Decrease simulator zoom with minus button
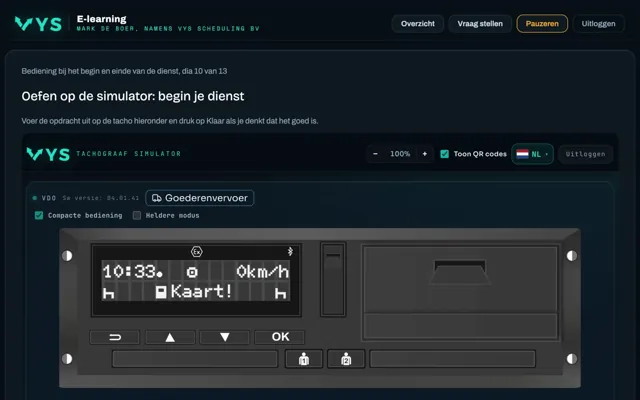 click(x=376, y=154)
